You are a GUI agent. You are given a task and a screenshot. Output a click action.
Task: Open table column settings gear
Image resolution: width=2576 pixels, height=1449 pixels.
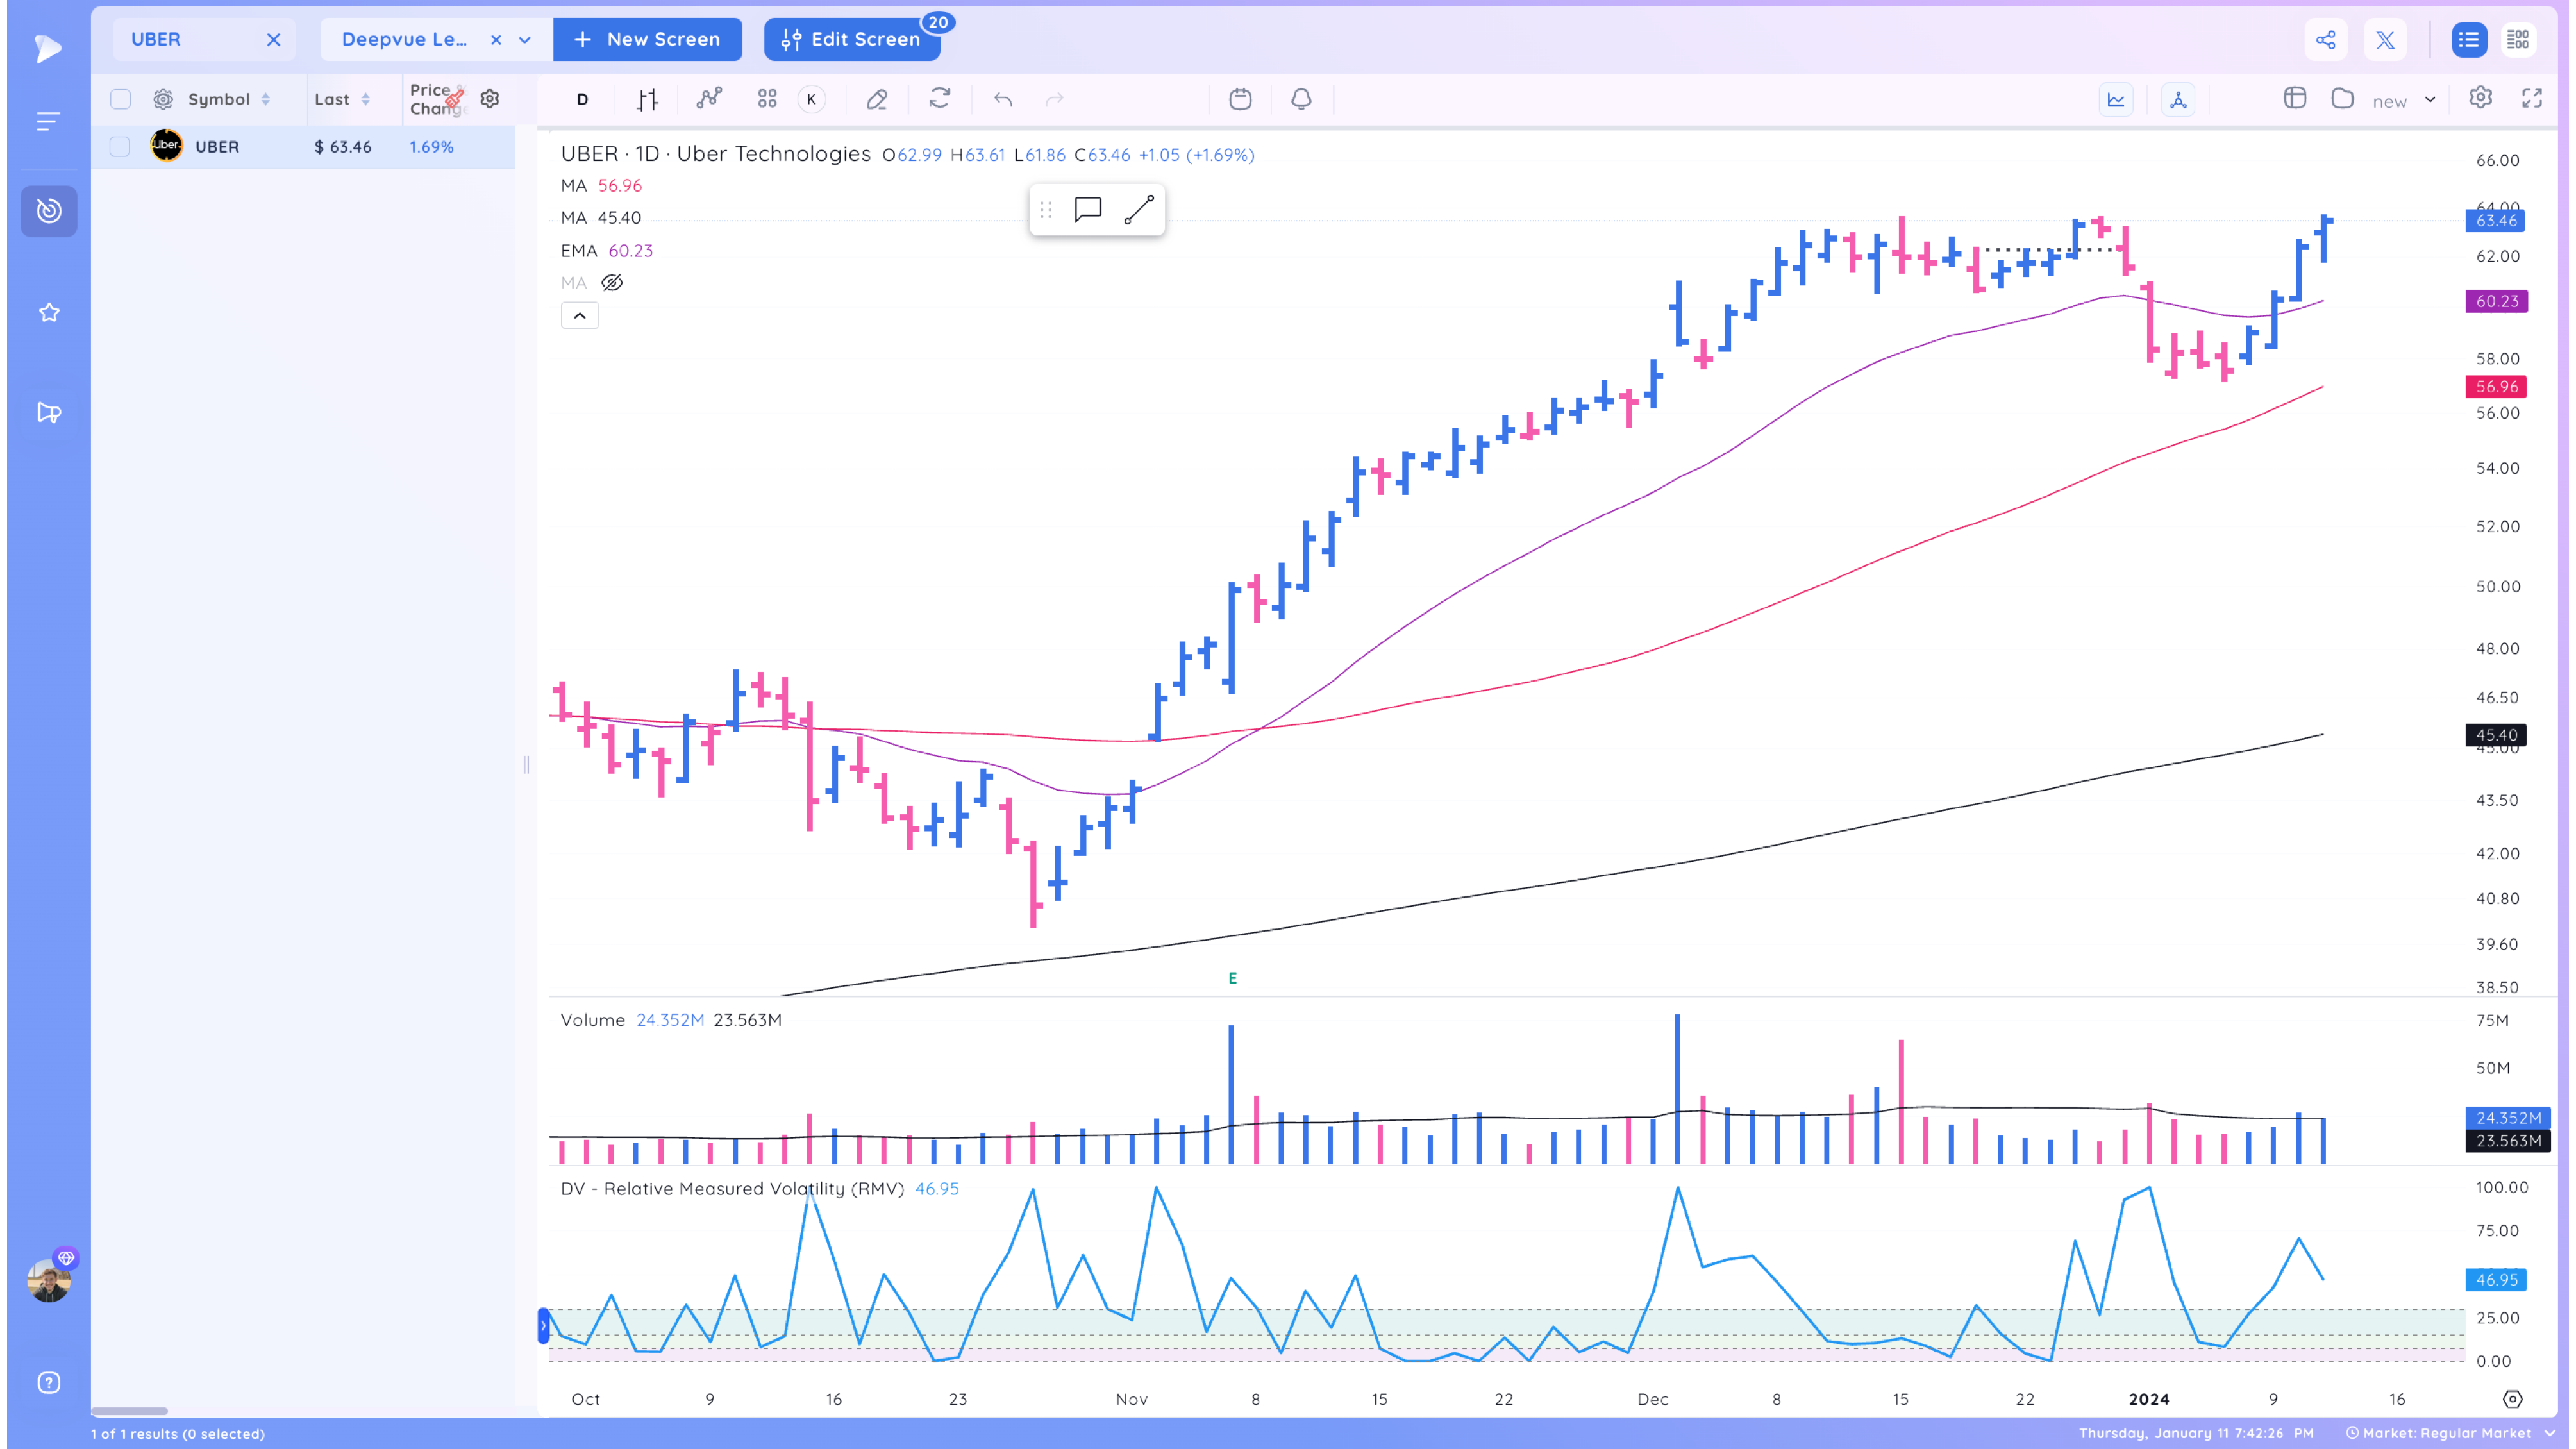point(490,99)
